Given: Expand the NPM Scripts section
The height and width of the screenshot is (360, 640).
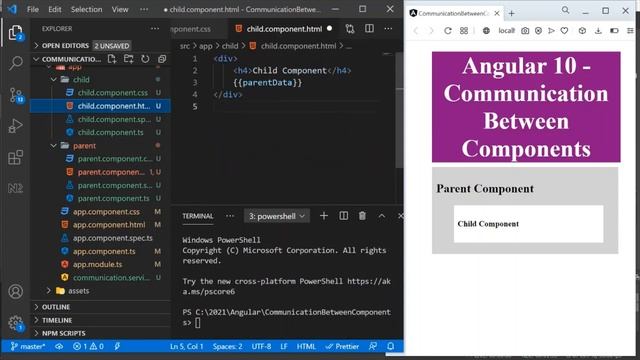Looking at the screenshot, I should pyautogui.click(x=100, y=333).
